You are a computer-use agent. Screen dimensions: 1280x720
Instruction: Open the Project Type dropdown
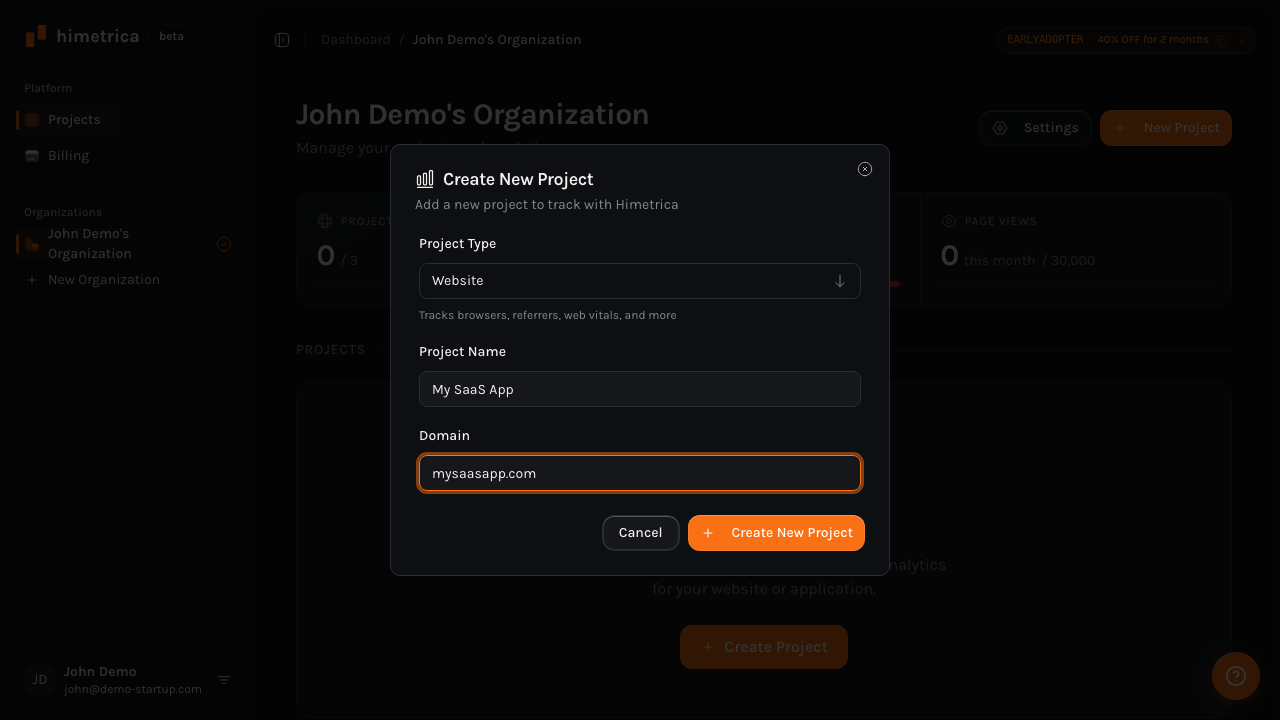639,281
